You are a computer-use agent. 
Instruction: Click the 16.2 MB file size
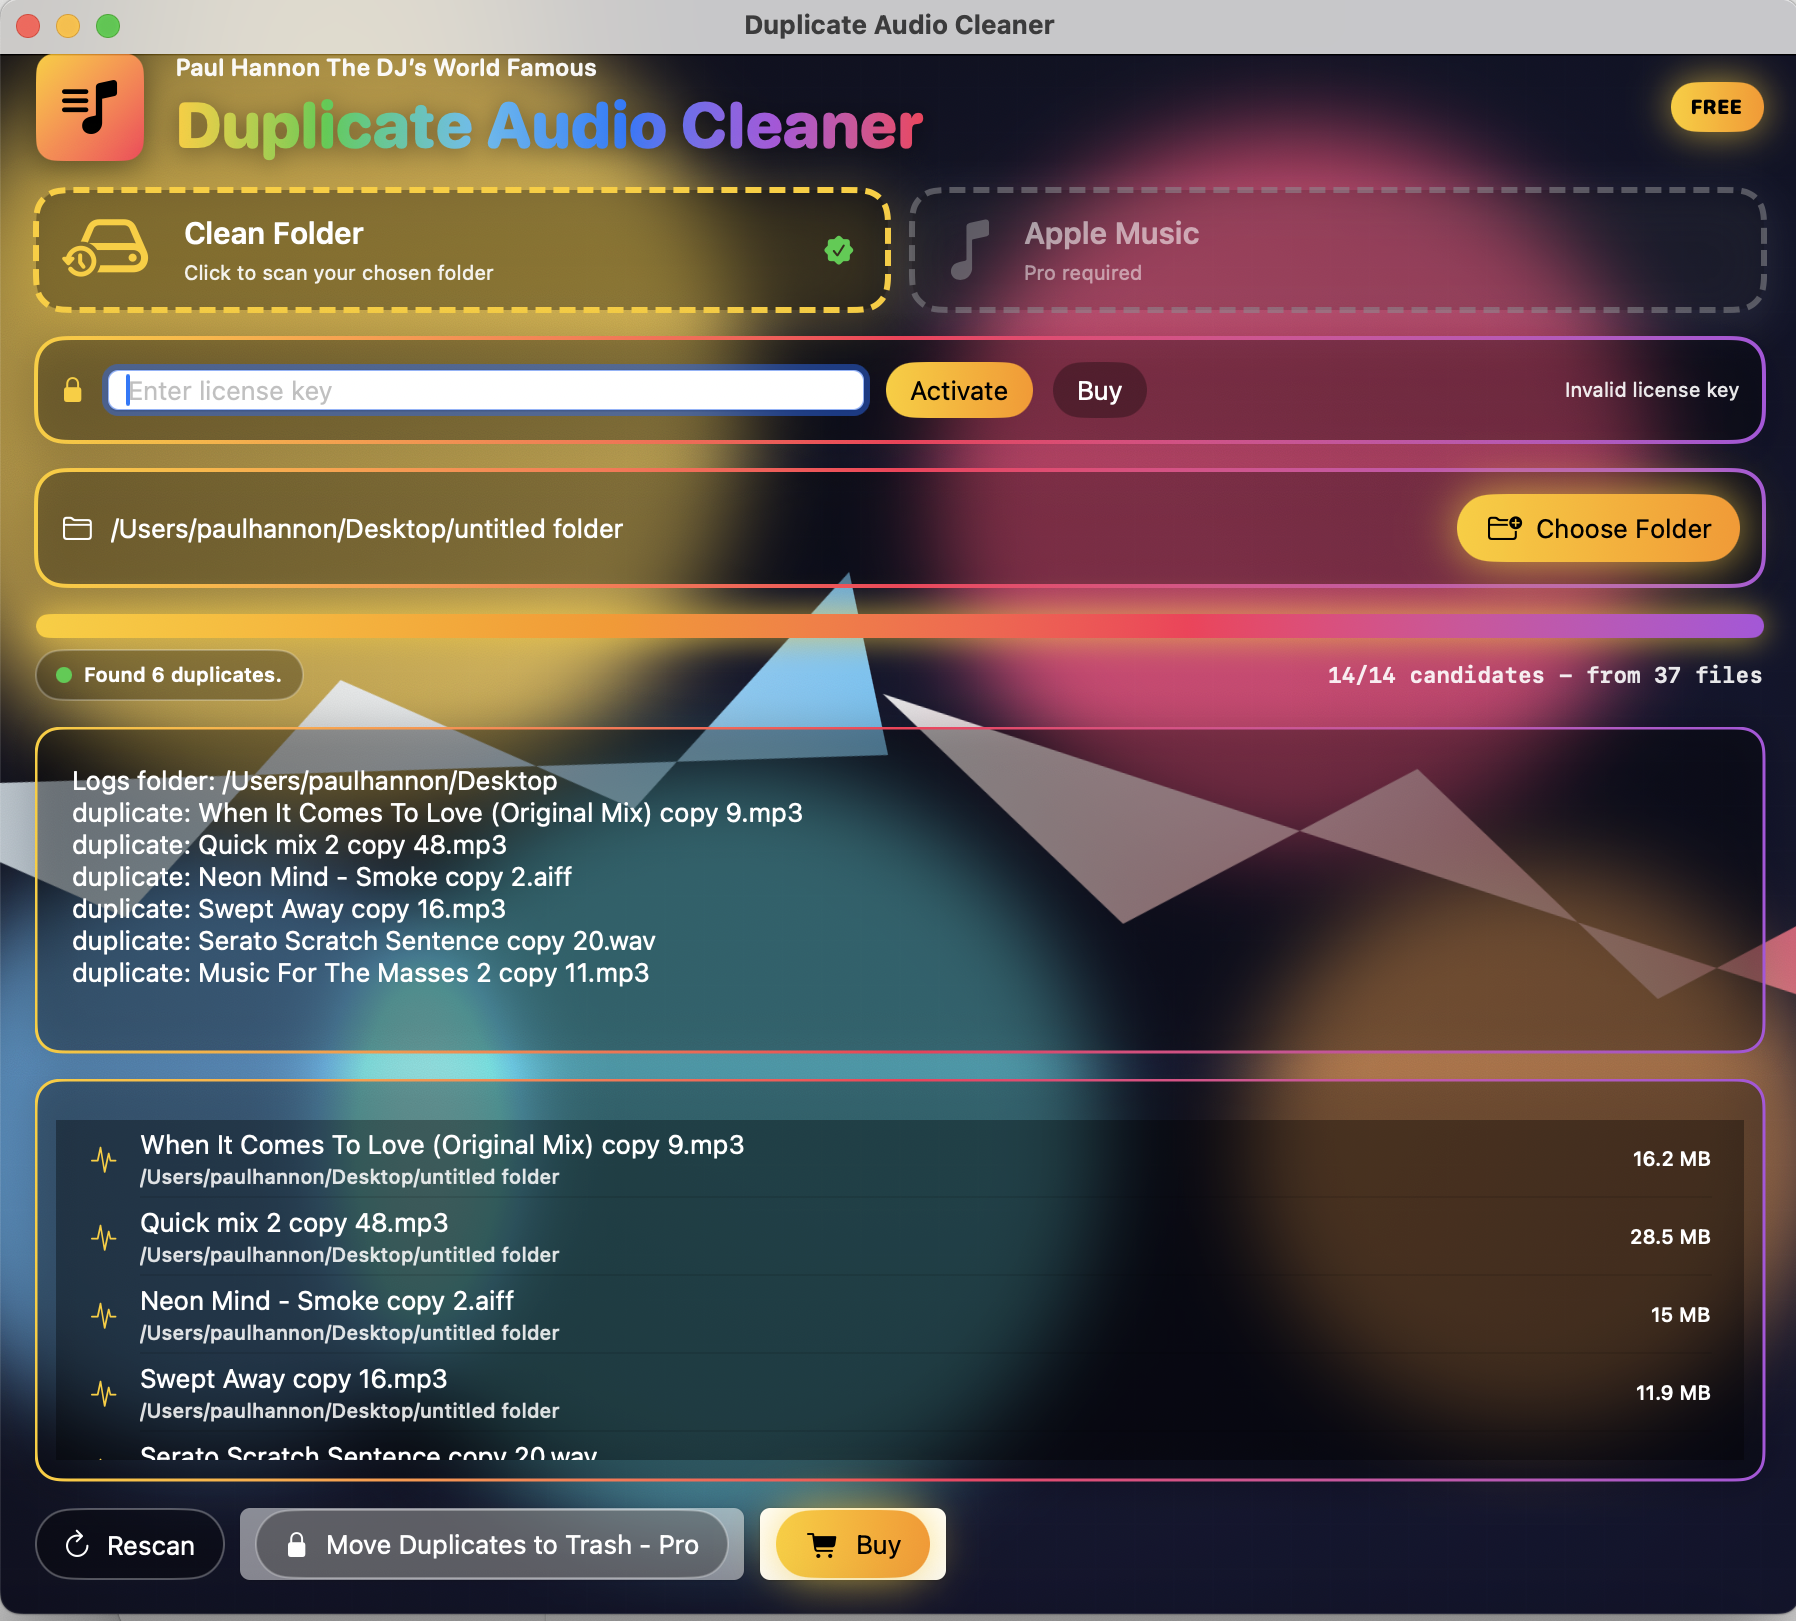[1671, 1159]
